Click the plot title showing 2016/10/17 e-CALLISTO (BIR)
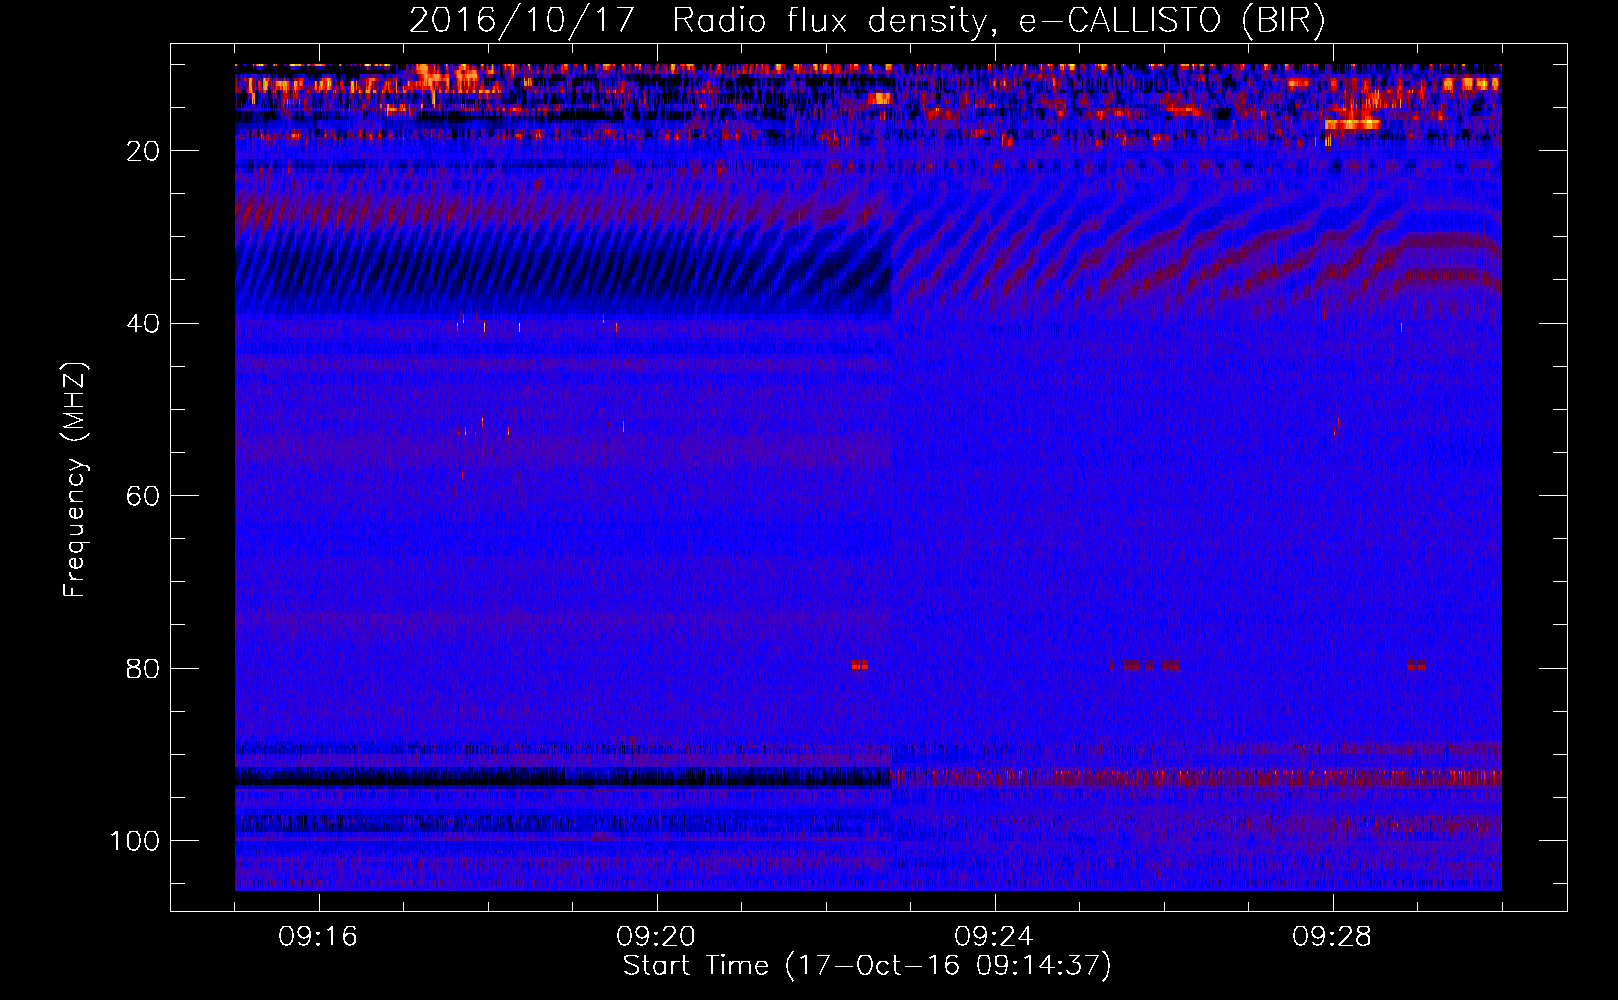This screenshot has height=1000, width=1618. click(x=867, y=20)
